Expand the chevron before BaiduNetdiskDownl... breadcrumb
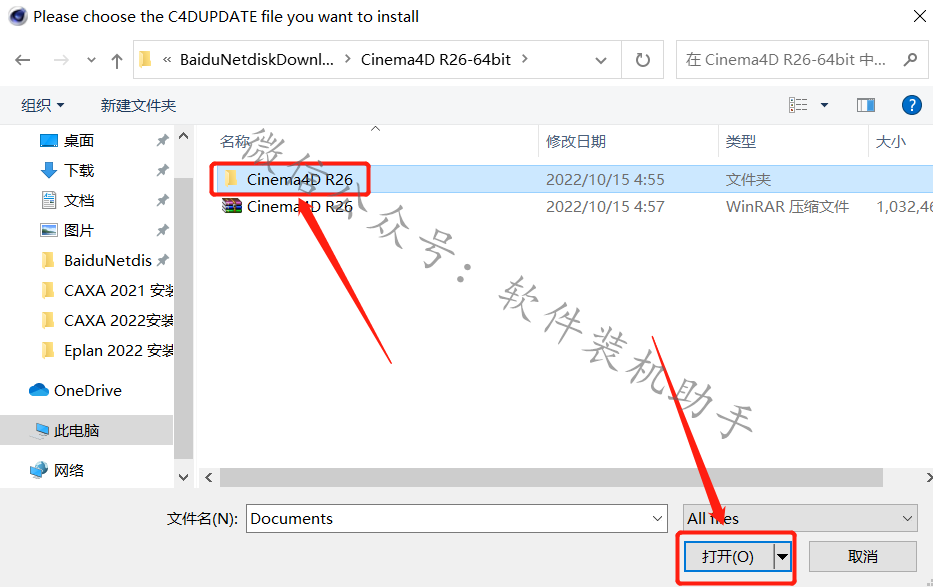The image size is (933, 587). (x=167, y=59)
